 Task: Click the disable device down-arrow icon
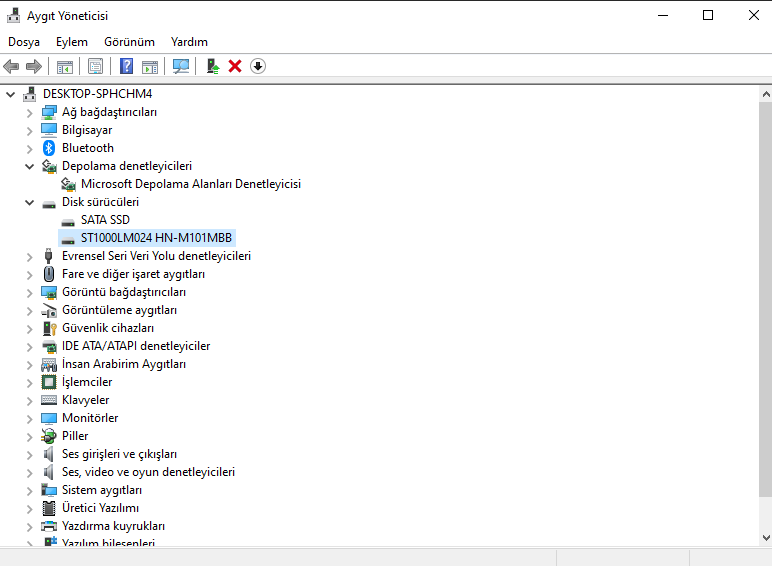(x=258, y=66)
